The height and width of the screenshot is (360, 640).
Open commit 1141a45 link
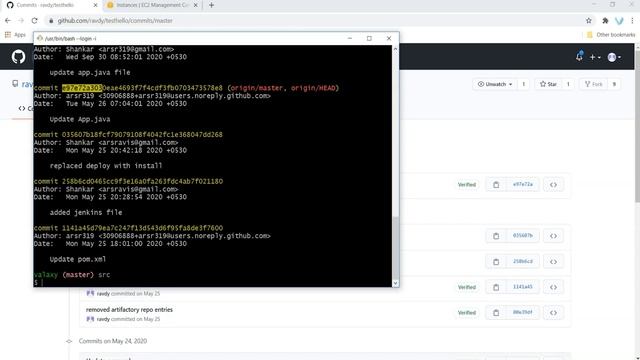point(523,287)
